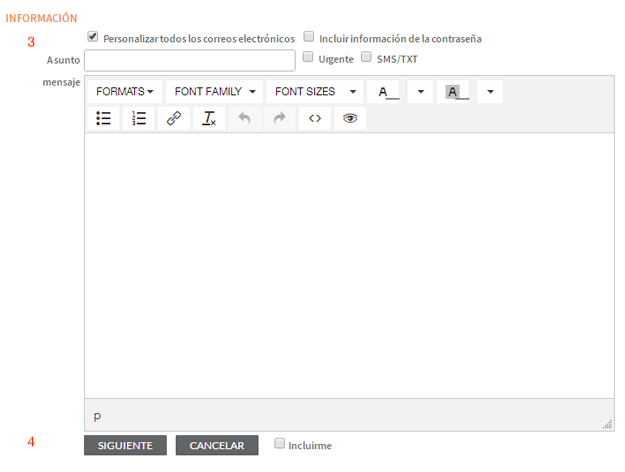The height and width of the screenshot is (472, 625).
Task: Click the redo arrow icon
Action: click(279, 118)
